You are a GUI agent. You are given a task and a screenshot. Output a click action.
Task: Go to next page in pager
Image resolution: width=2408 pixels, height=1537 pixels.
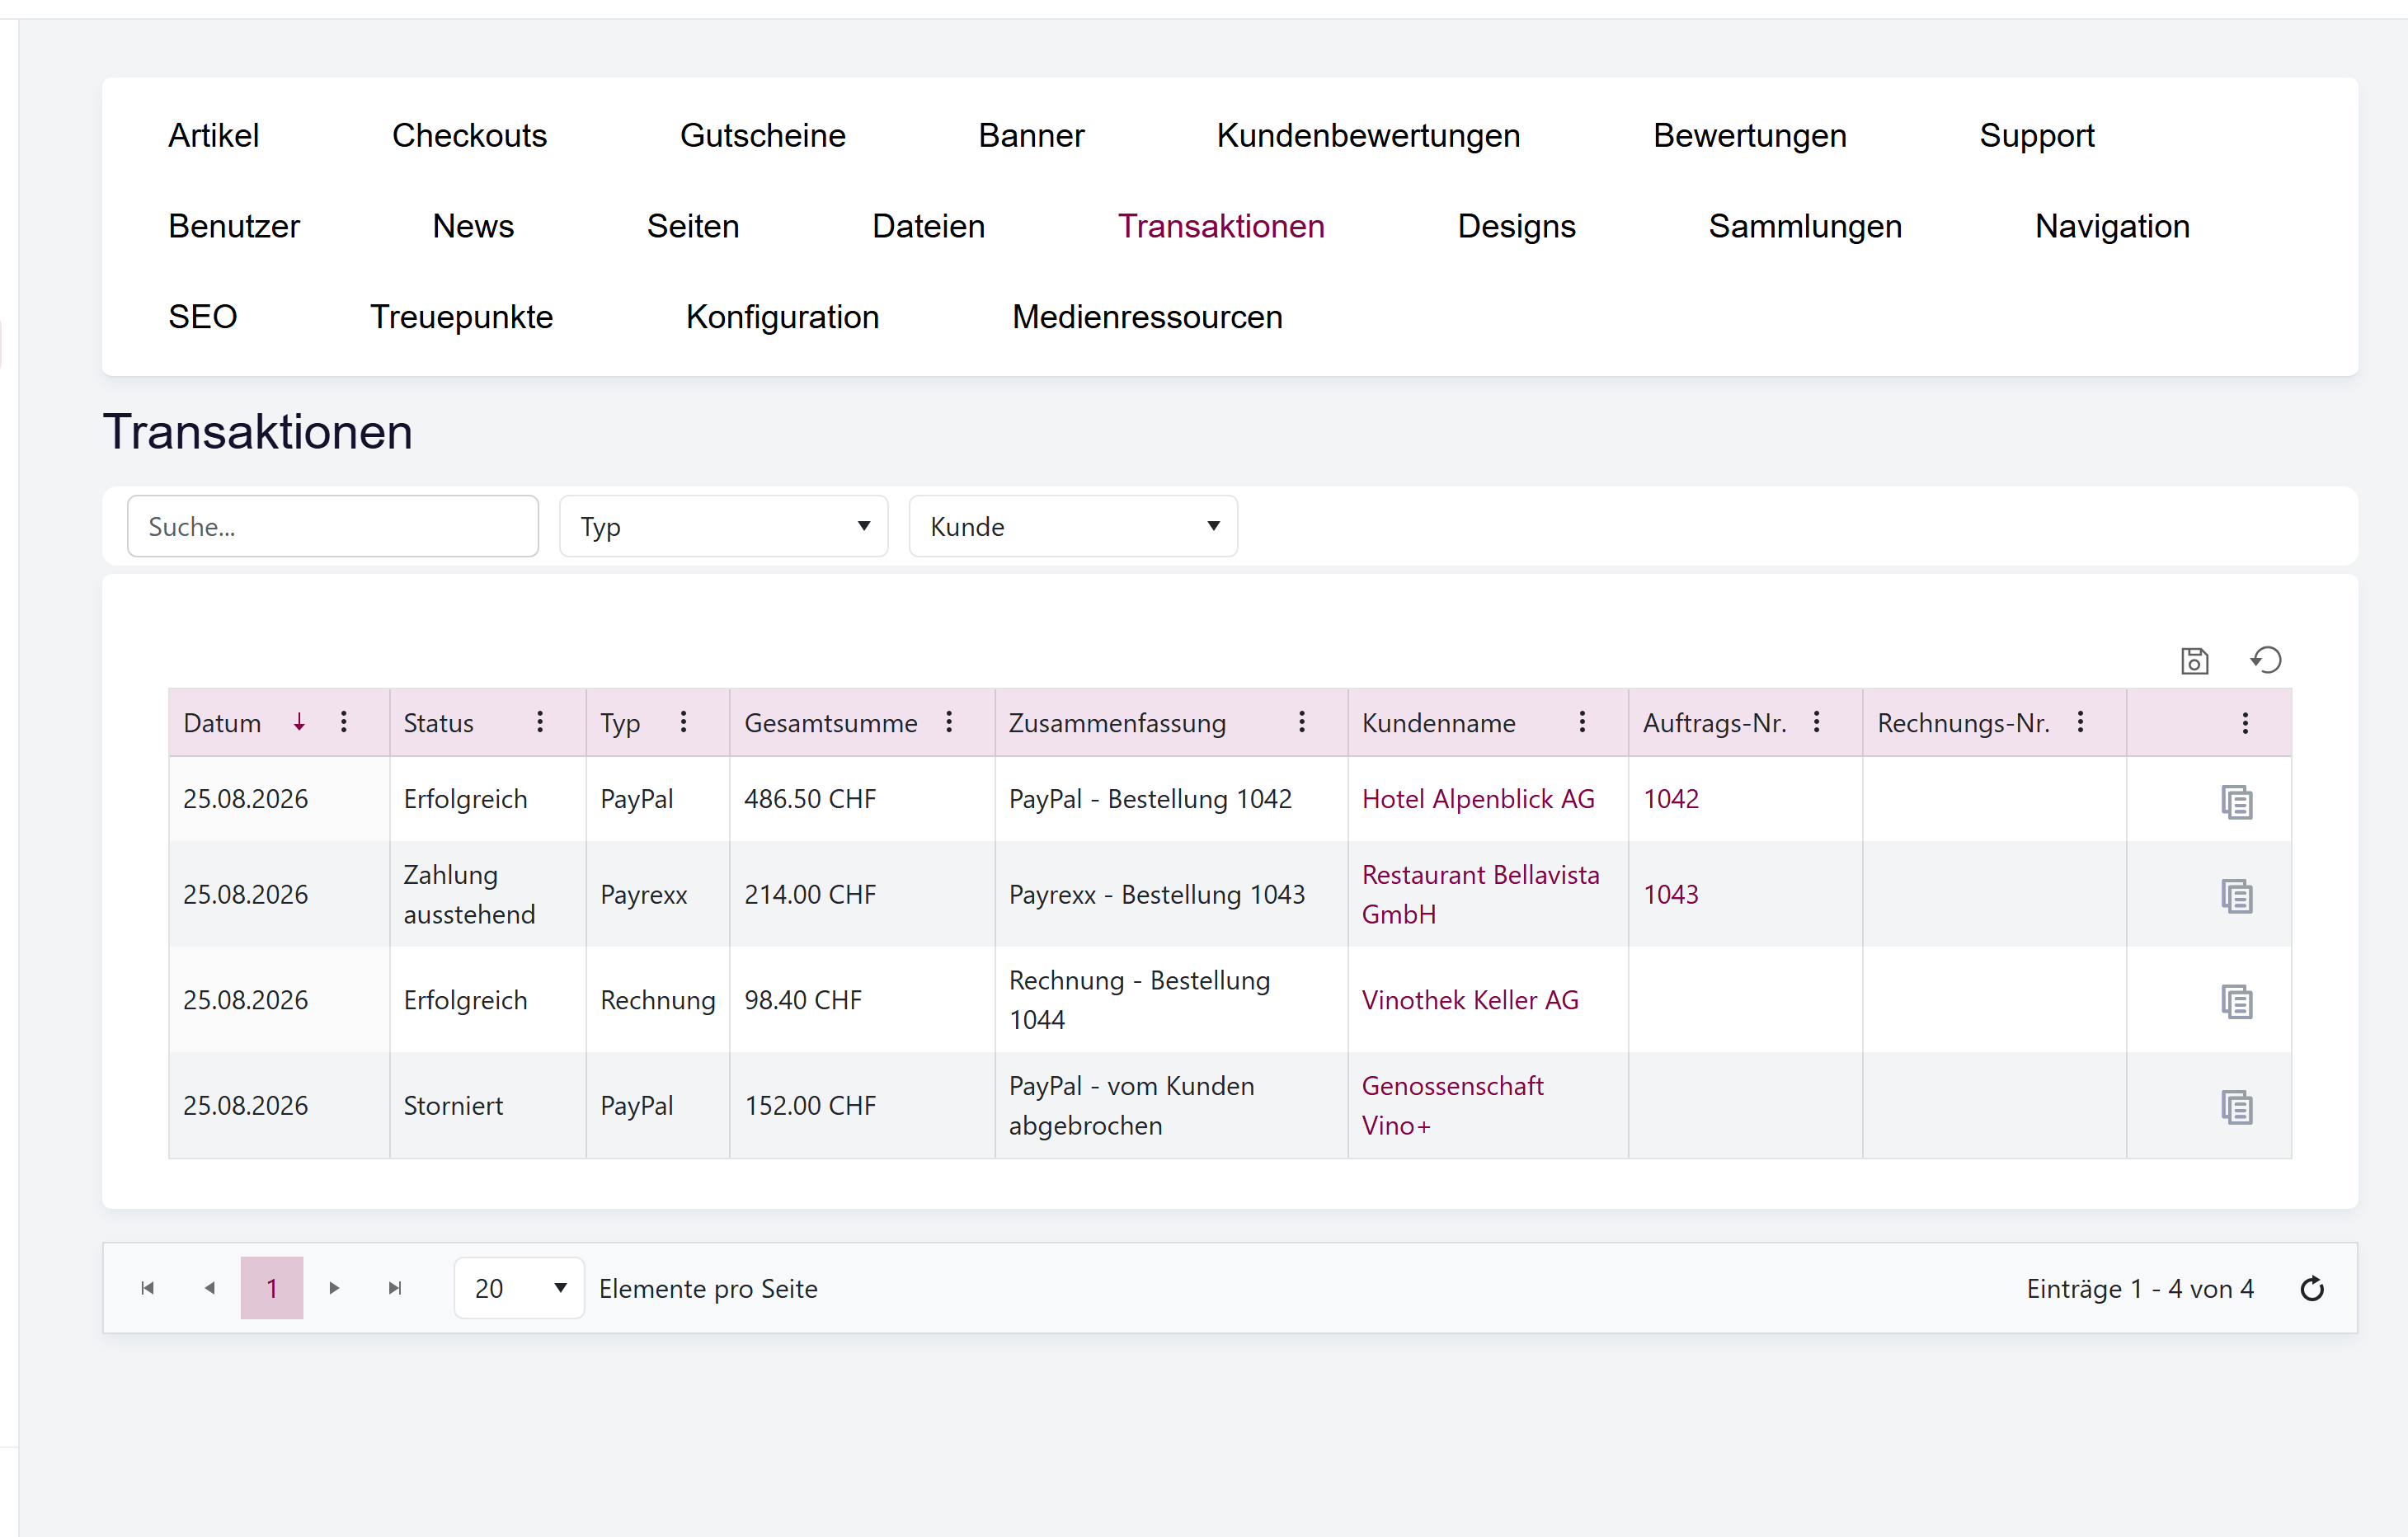[334, 1288]
